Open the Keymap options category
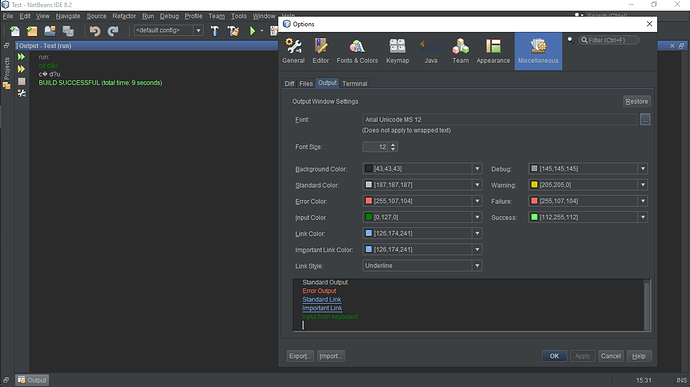The width and height of the screenshot is (690, 387). 397,51
